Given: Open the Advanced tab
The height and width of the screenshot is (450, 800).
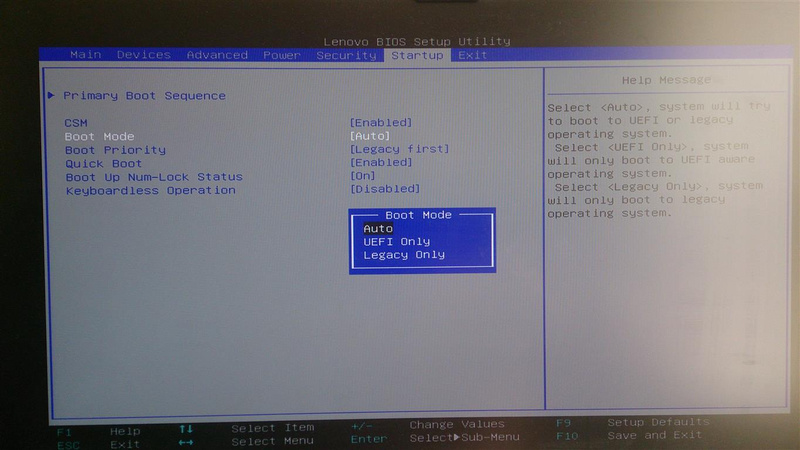Looking at the screenshot, I should tap(217, 55).
